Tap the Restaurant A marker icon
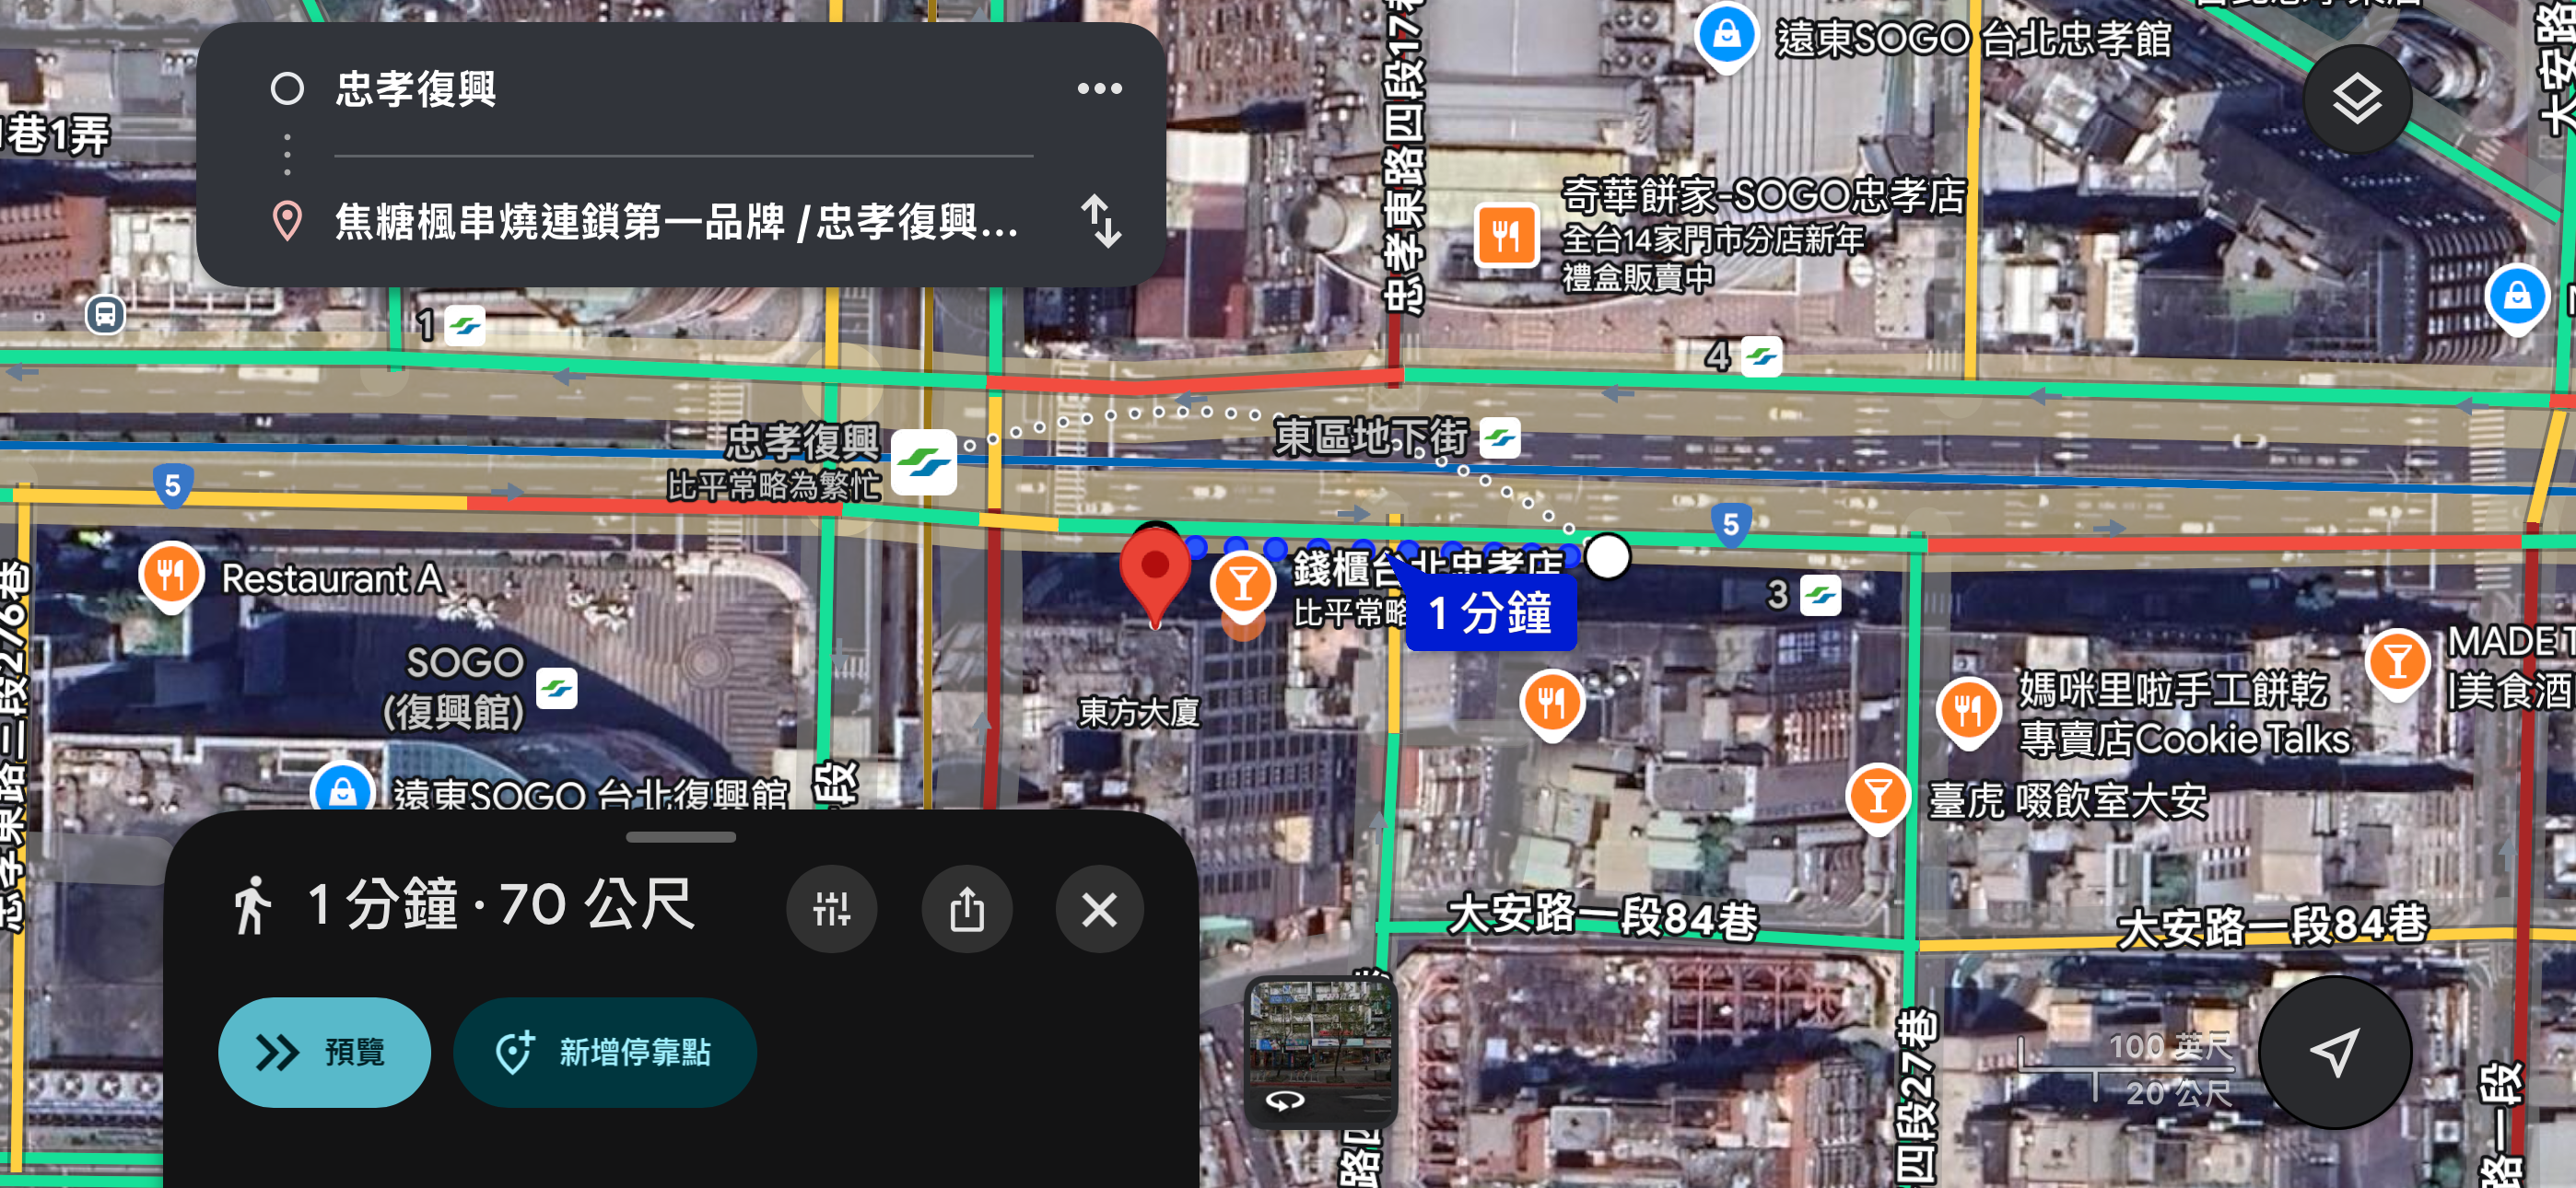Image resolution: width=2576 pixels, height=1188 pixels. click(171, 575)
